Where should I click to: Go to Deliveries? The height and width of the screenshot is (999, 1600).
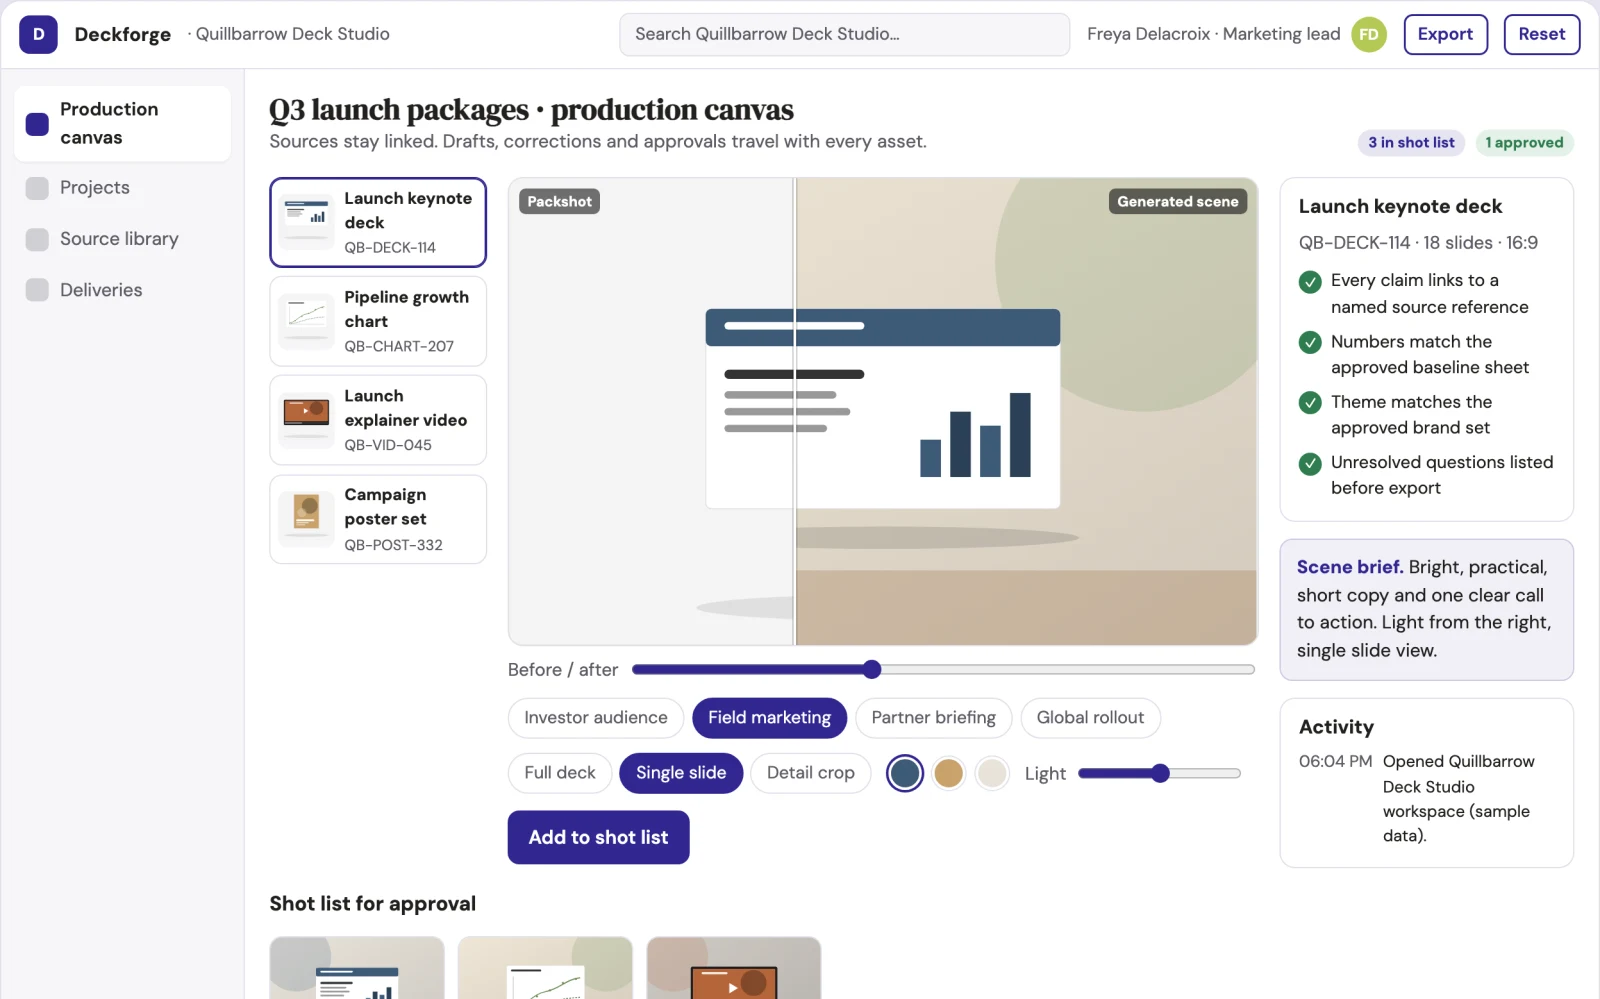(x=122, y=290)
